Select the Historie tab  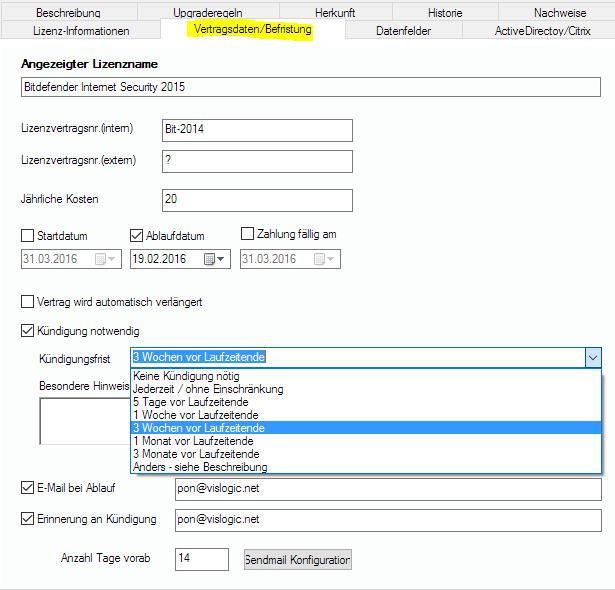[445, 12]
